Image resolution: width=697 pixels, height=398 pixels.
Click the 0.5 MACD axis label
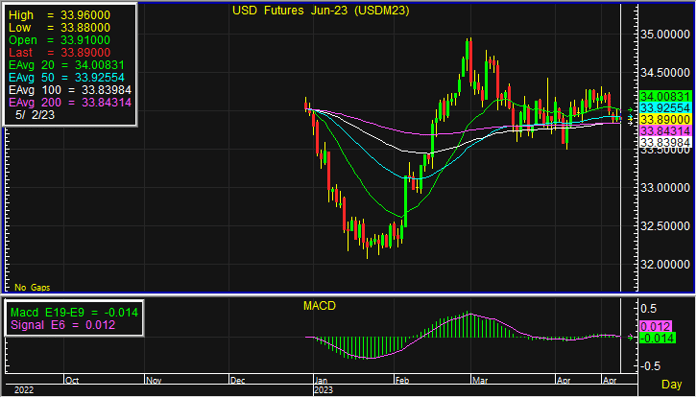click(x=648, y=308)
